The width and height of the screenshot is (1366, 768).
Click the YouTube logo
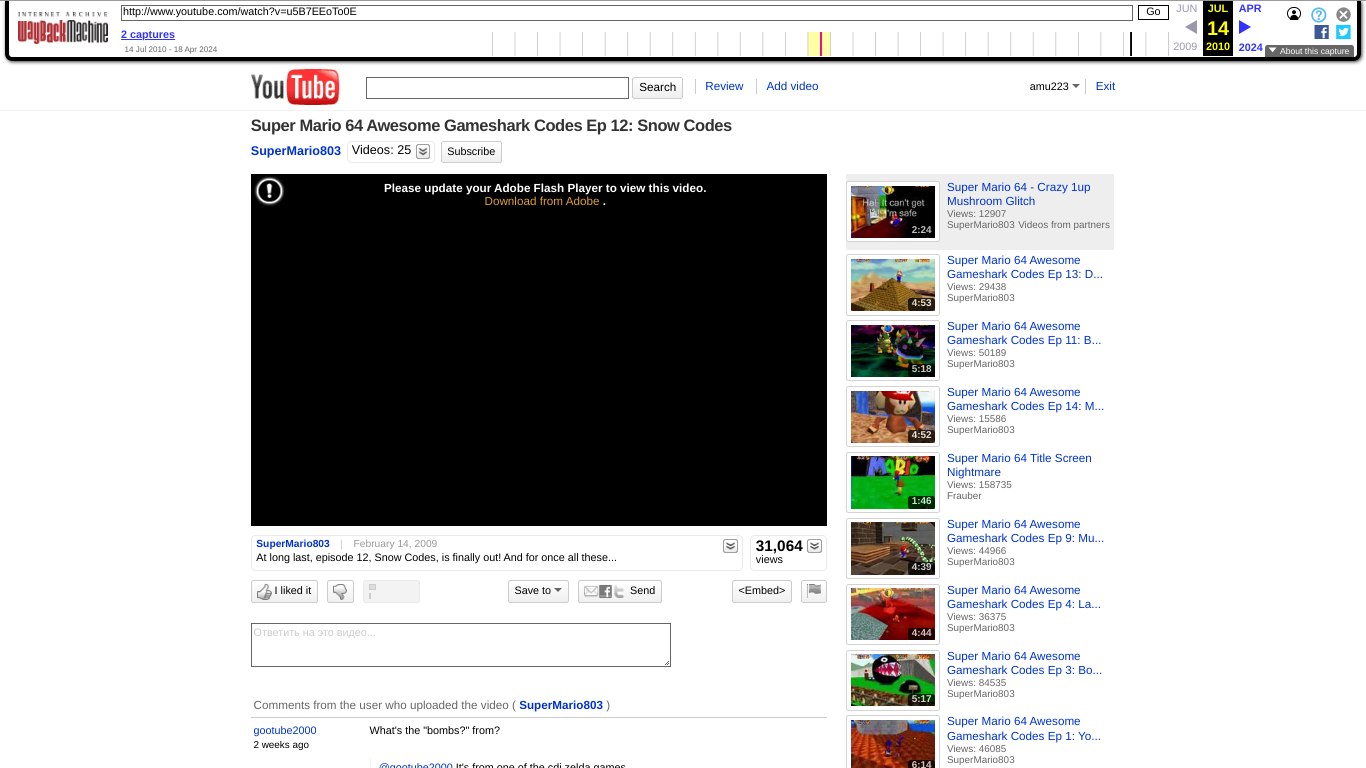[294, 87]
